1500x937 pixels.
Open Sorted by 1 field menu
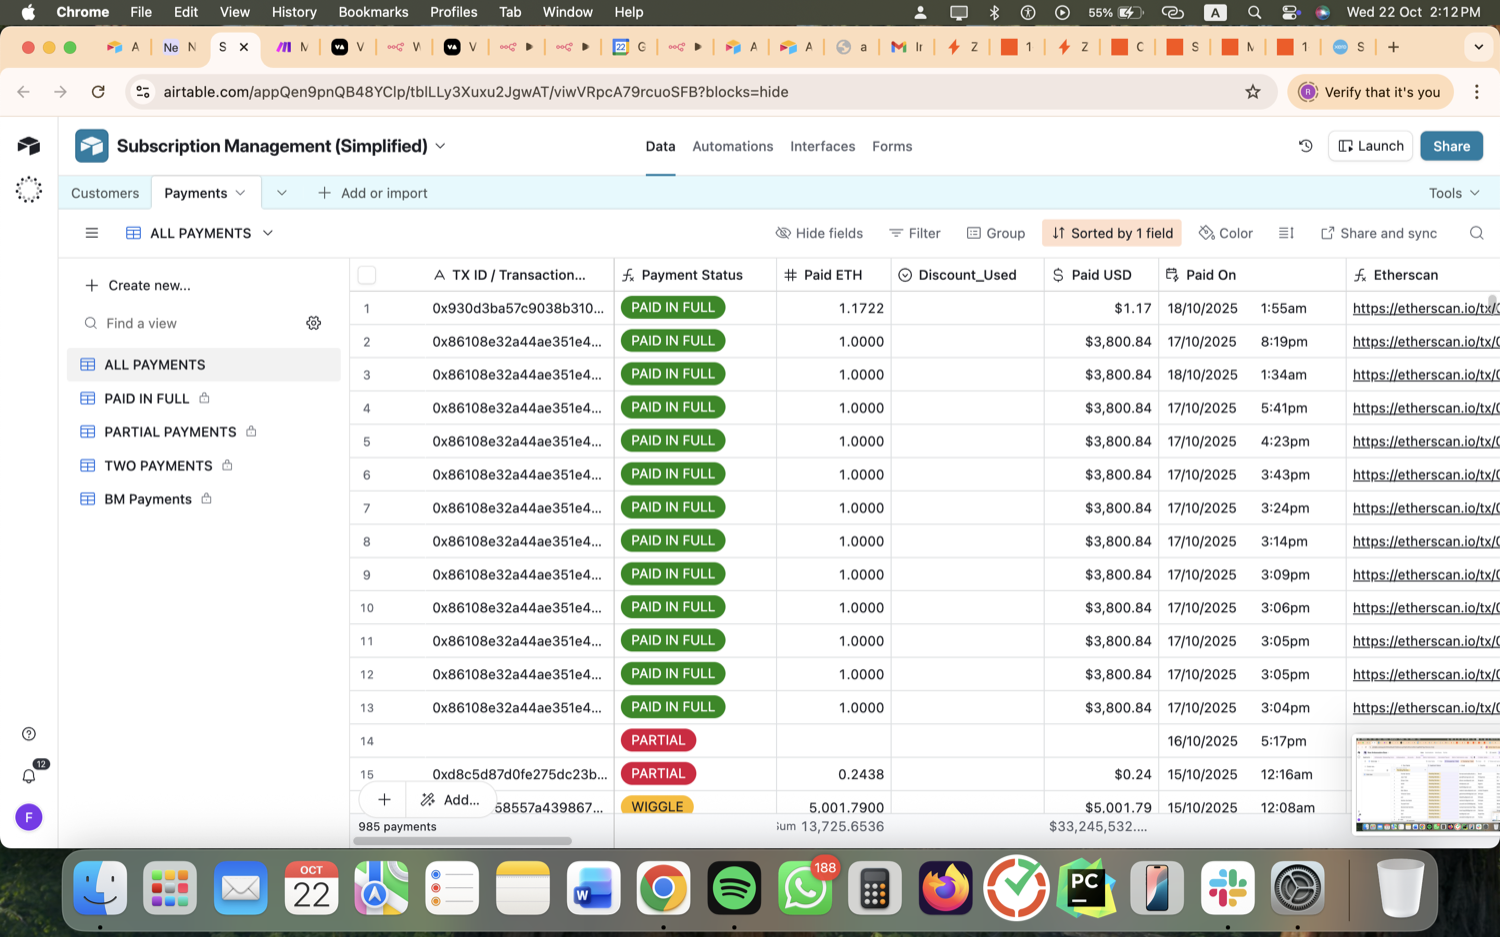[1112, 233]
